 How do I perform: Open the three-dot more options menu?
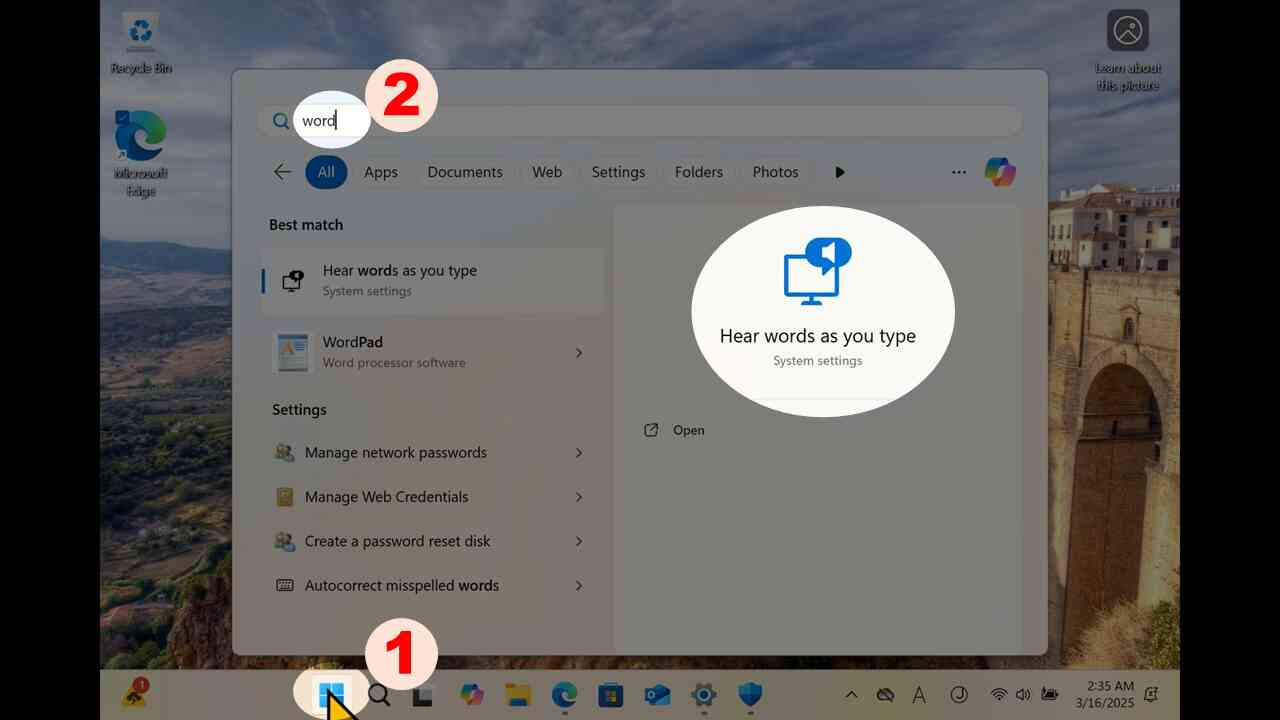pyautogui.click(x=959, y=172)
